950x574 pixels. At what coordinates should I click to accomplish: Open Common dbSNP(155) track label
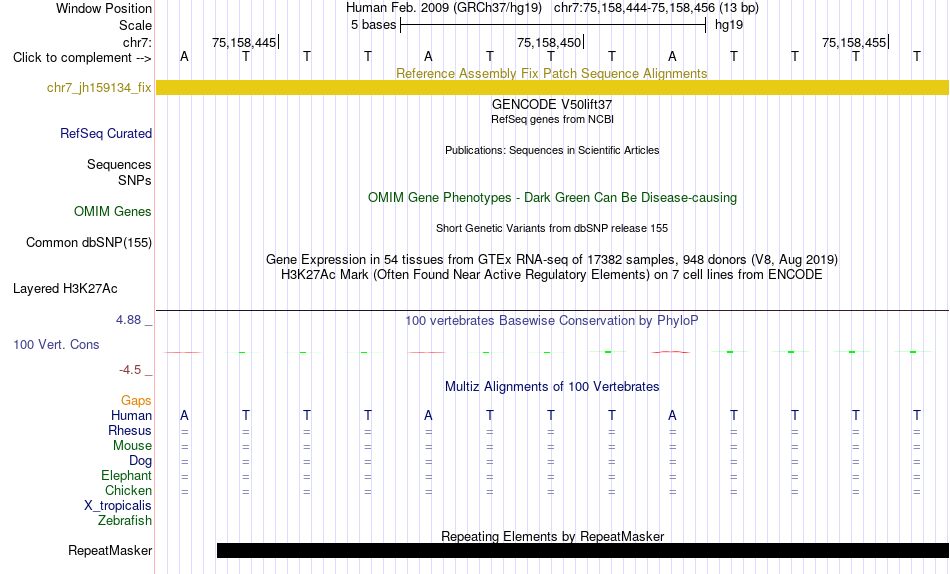tap(89, 242)
